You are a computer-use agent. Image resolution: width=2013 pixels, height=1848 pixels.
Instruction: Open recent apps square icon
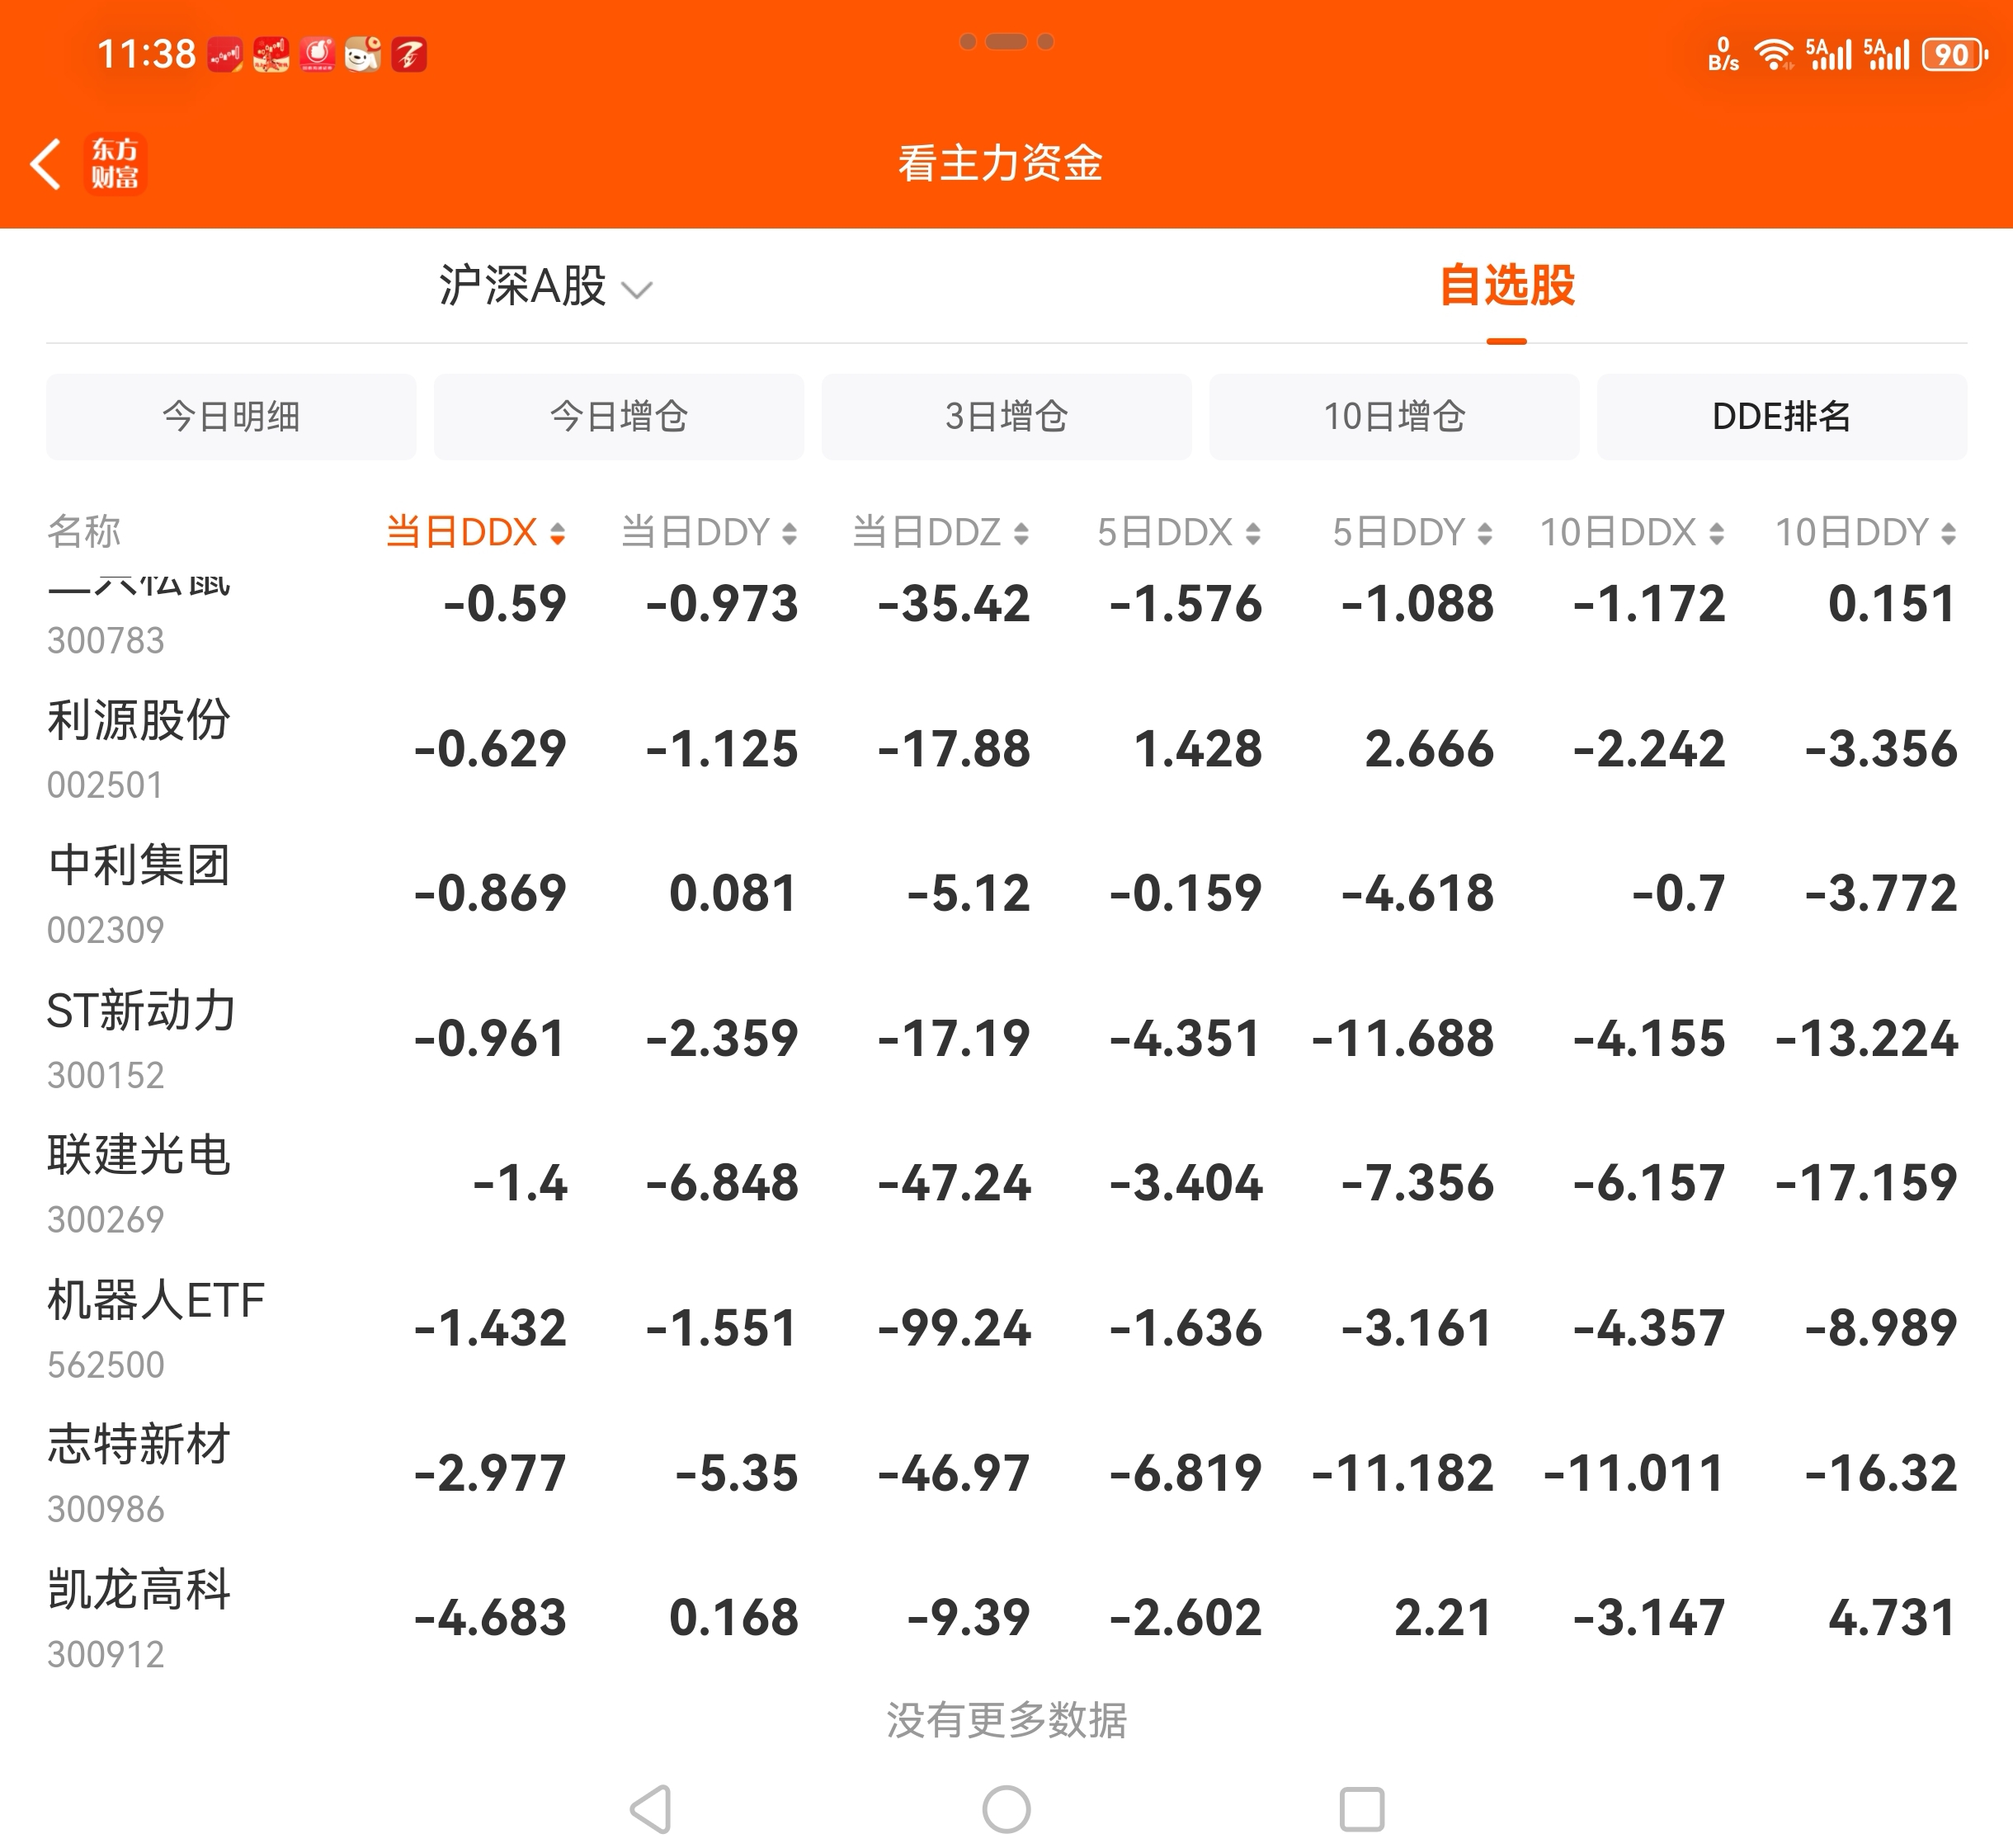point(1361,1809)
